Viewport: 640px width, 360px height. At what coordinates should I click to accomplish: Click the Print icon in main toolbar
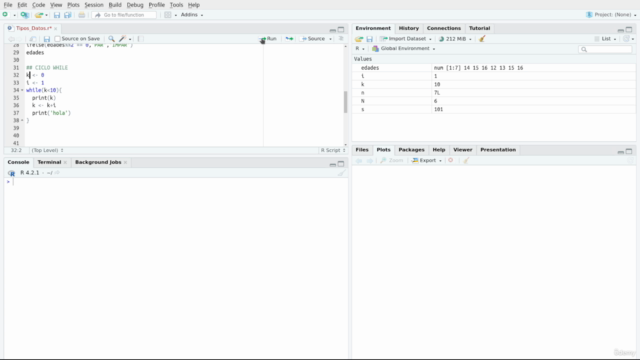coord(82,15)
